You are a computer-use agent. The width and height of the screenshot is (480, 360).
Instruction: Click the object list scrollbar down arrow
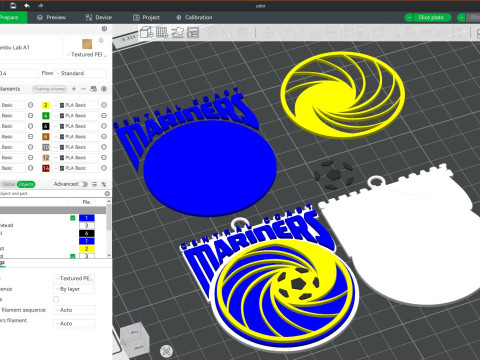pos(109,255)
